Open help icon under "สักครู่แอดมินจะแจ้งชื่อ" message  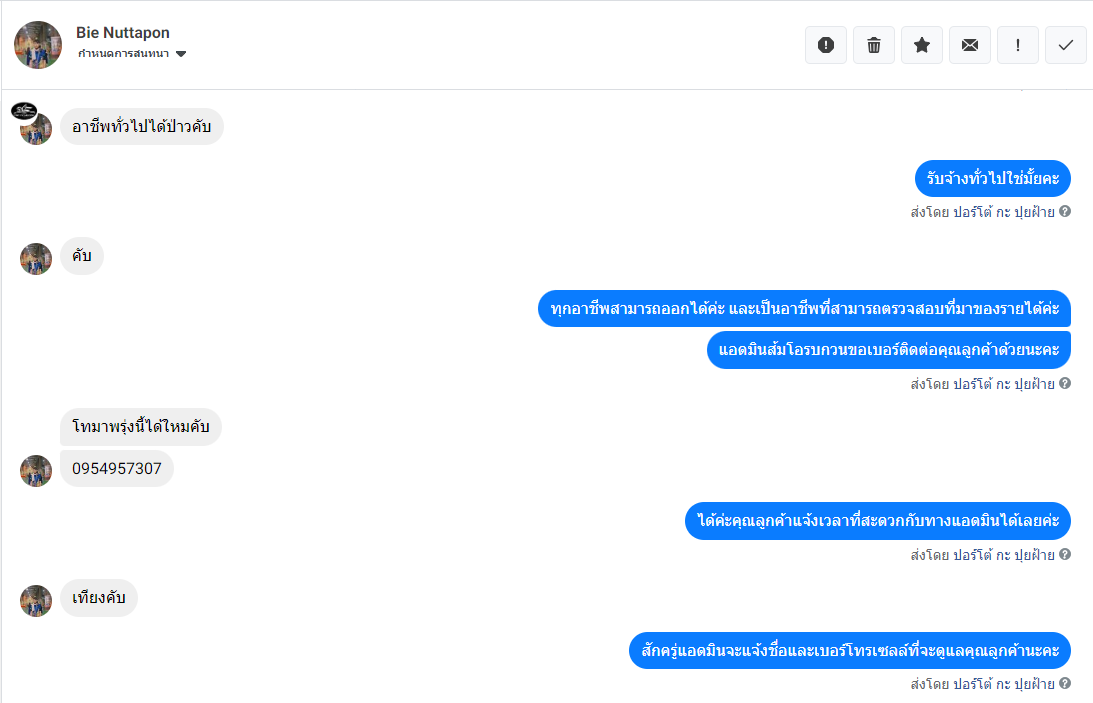click(x=1065, y=684)
